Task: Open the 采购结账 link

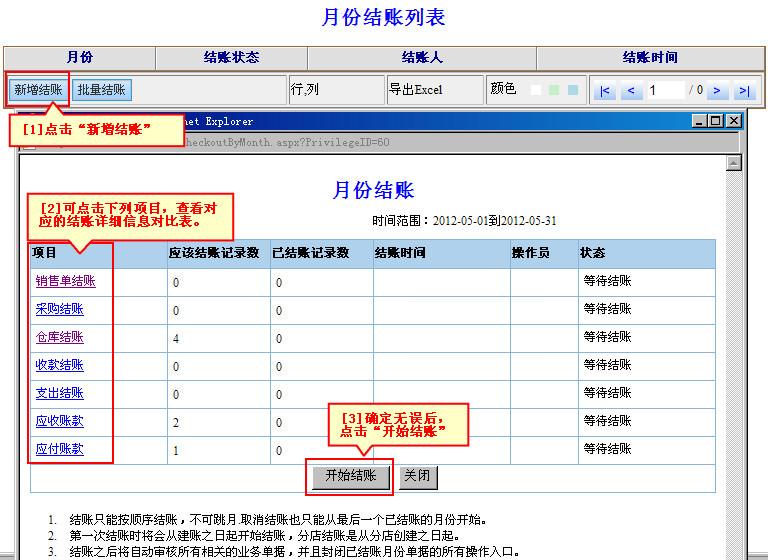Action: (x=59, y=310)
